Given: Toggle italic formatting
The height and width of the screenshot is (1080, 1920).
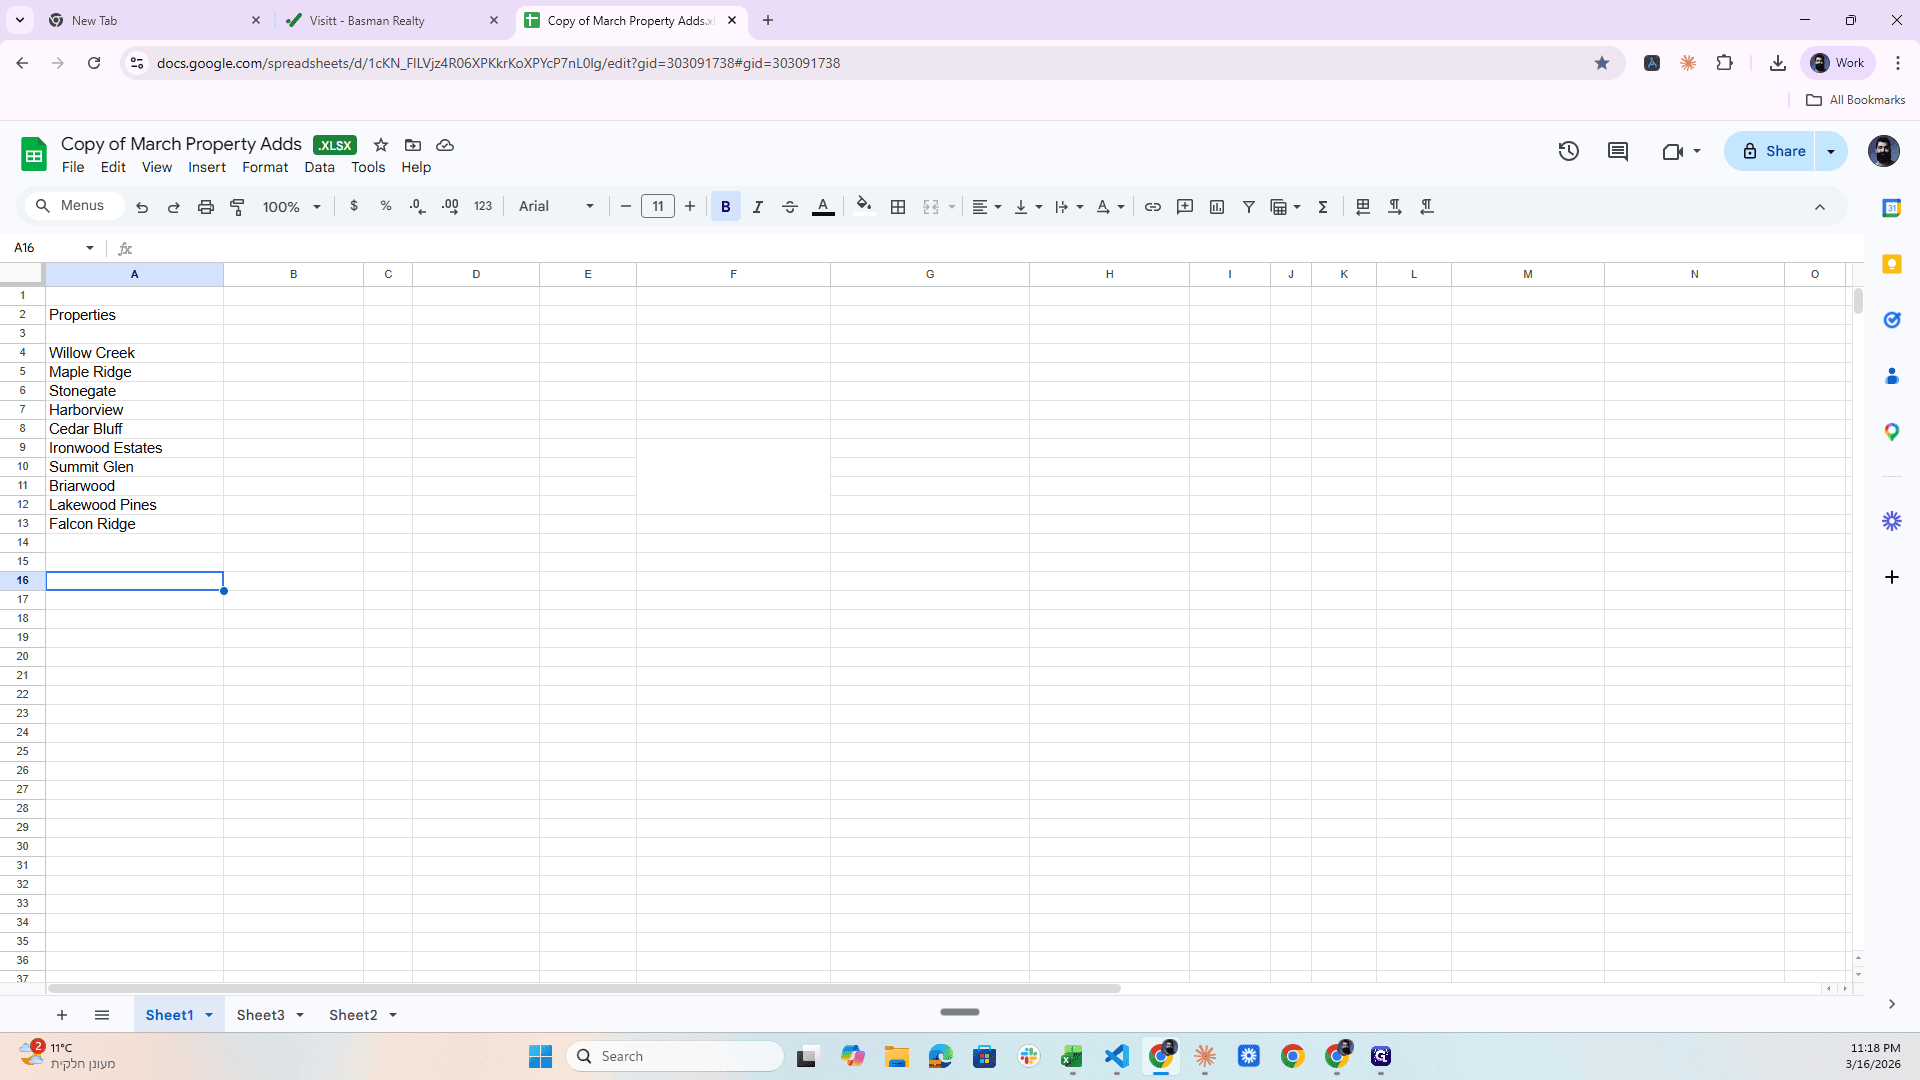Looking at the screenshot, I should (758, 207).
